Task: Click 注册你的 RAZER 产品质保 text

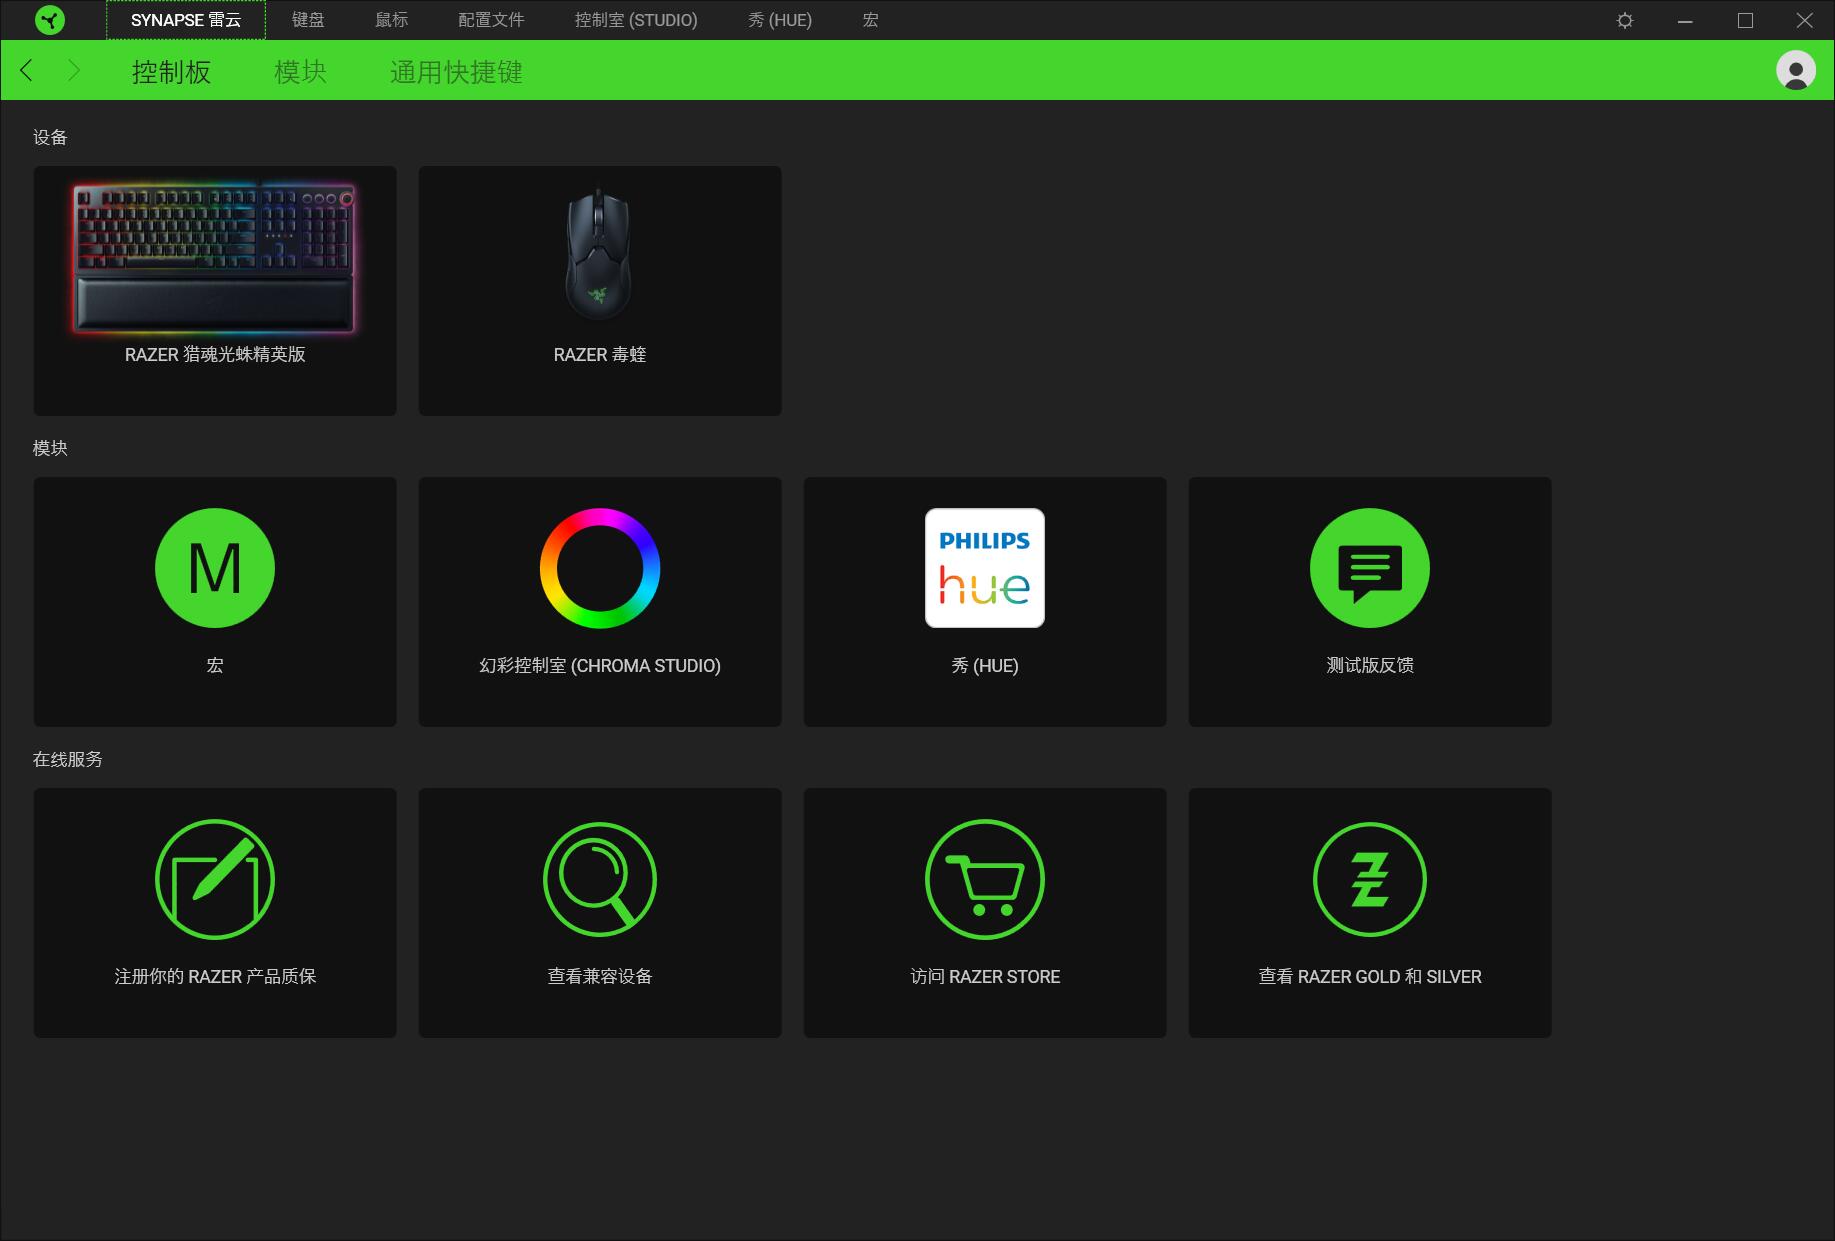Action: [215, 976]
